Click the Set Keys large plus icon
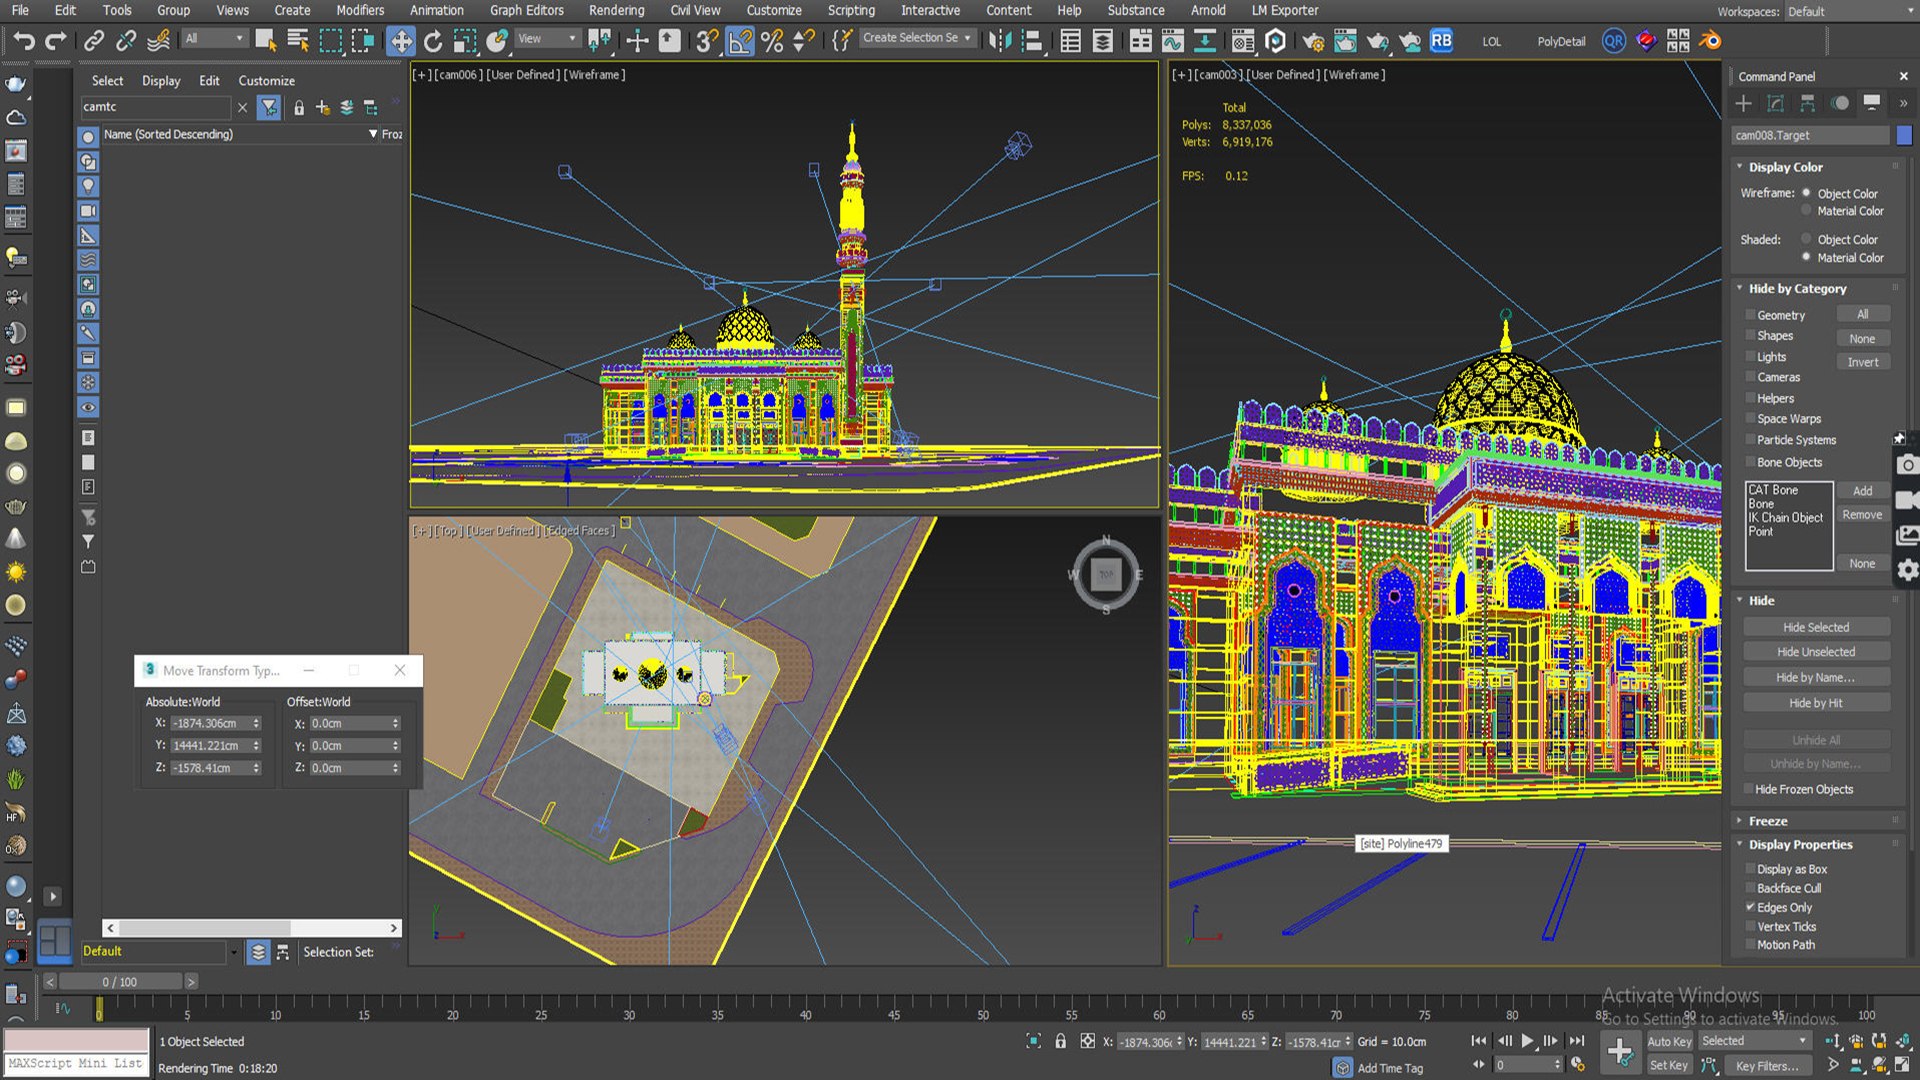 pos(1620,1052)
